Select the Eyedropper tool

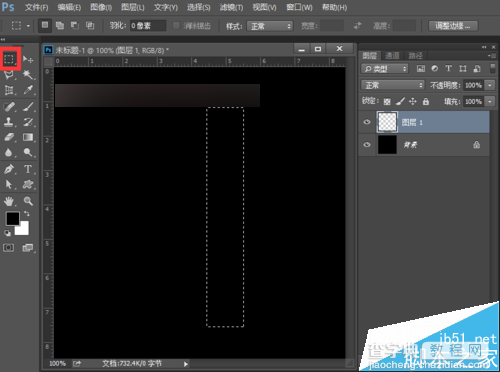(x=28, y=90)
